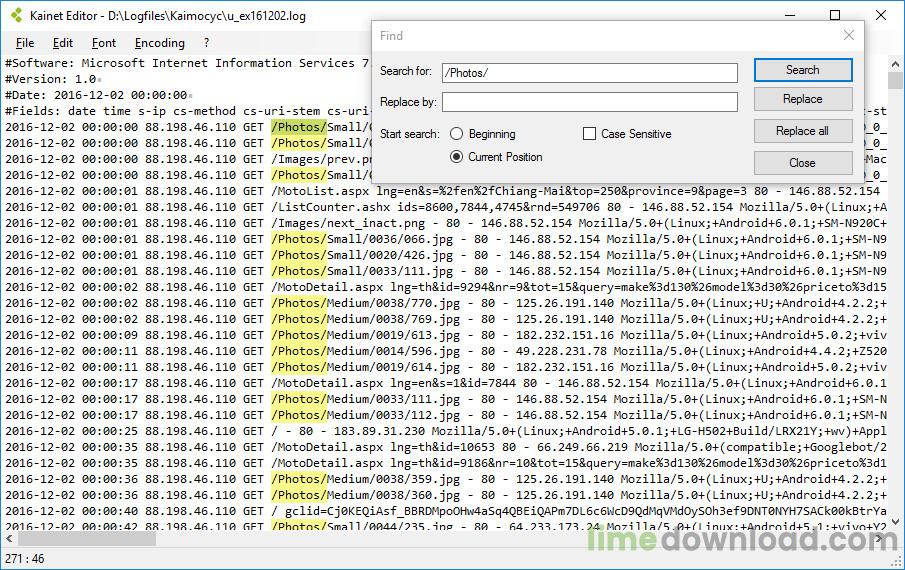This screenshot has width=905, height=570.
Task: Open the Font menu
Action: [x=104, y=43]
